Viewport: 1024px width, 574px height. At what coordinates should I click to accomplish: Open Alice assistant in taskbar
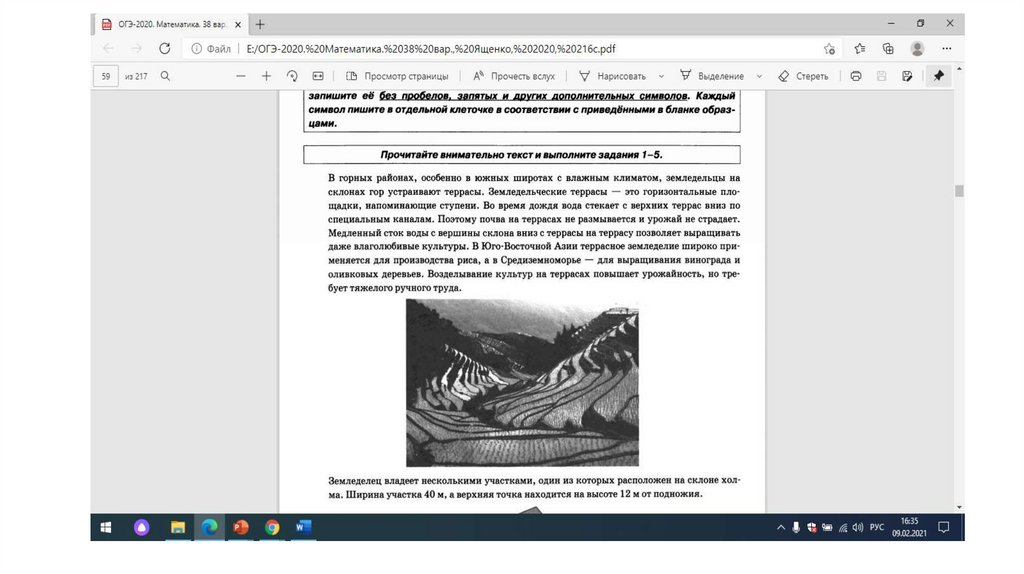141,528
